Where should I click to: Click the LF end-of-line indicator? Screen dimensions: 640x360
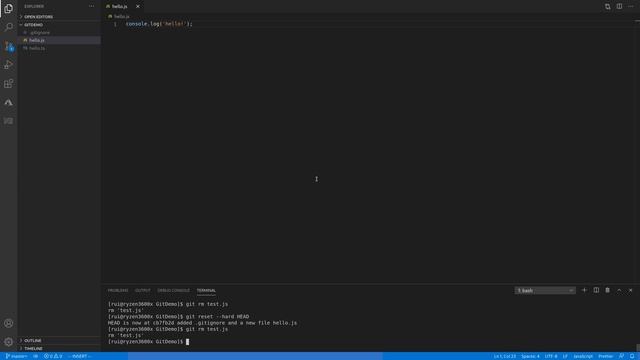tap(565, 356)
